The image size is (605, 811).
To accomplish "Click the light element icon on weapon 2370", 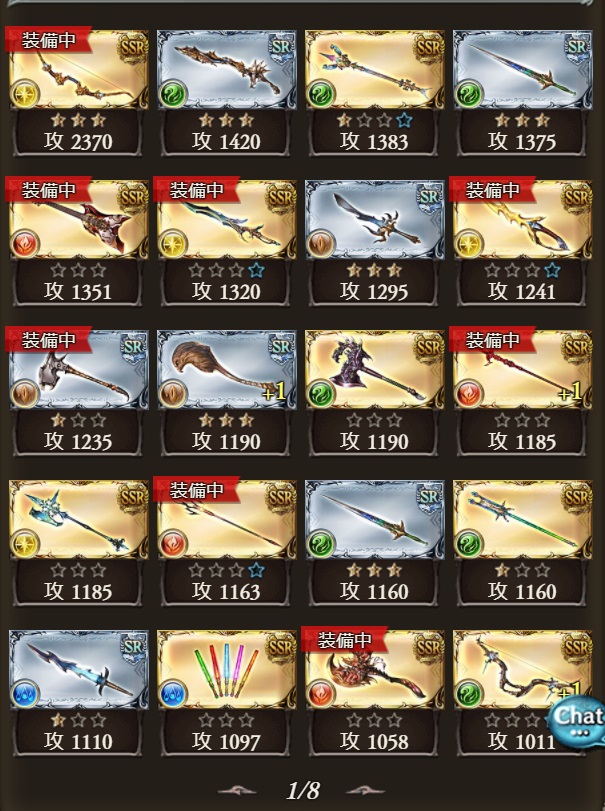I will [24, 94].
